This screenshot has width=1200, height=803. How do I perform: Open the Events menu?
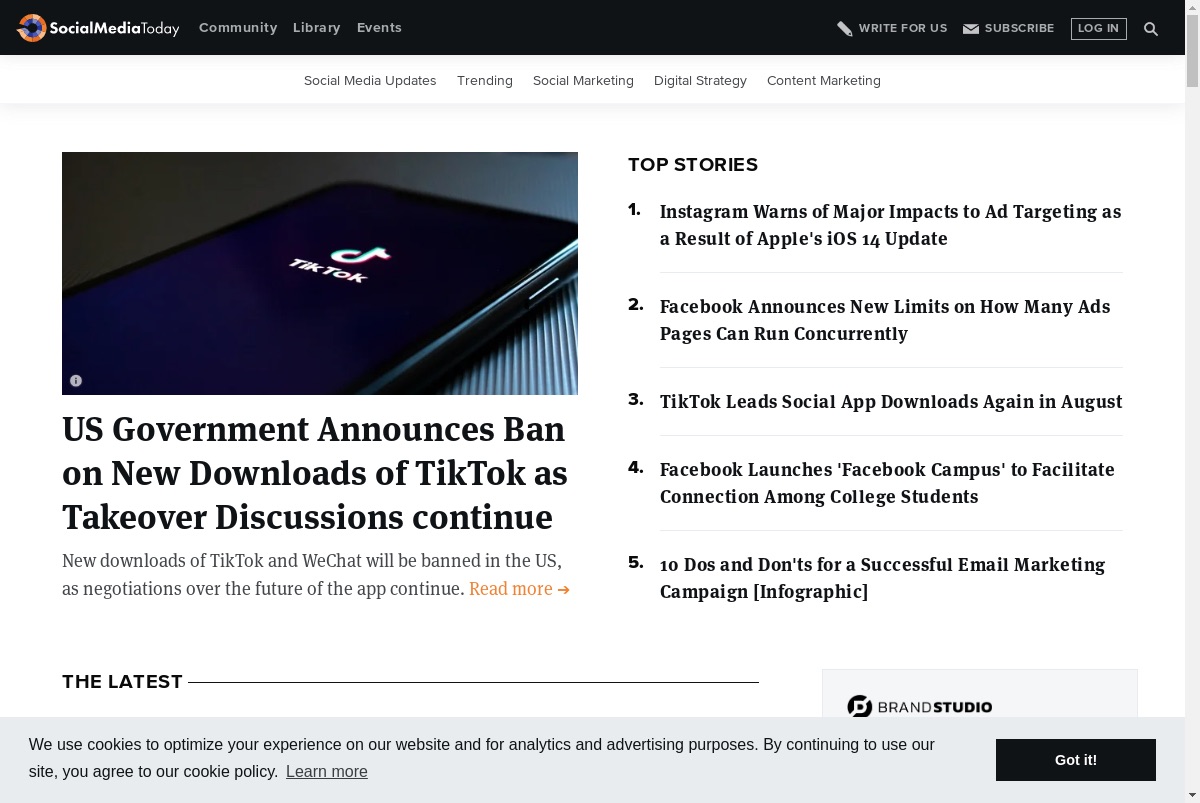[379, 28]
